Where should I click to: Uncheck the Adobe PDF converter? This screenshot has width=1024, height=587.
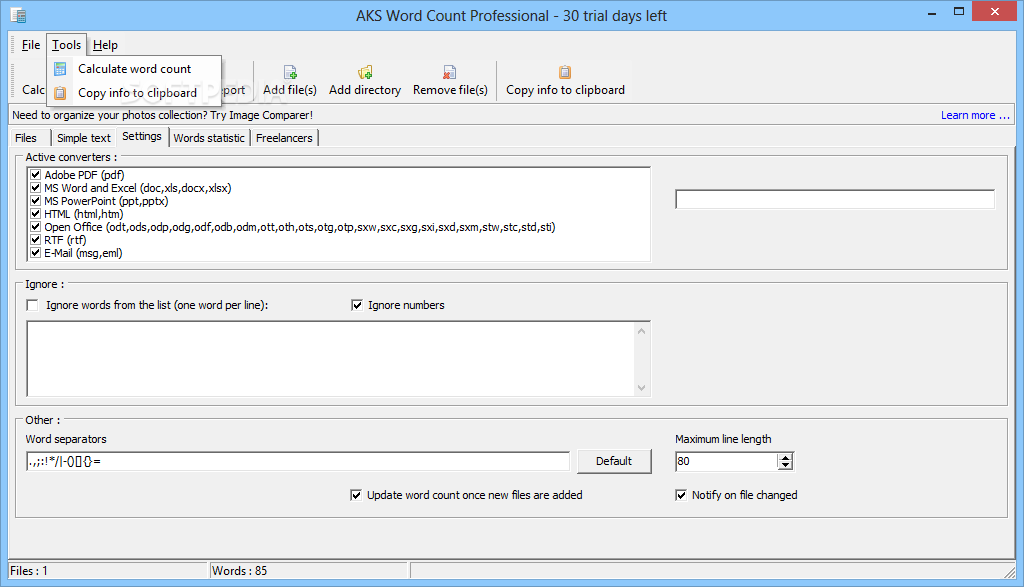tap(36, 175)
